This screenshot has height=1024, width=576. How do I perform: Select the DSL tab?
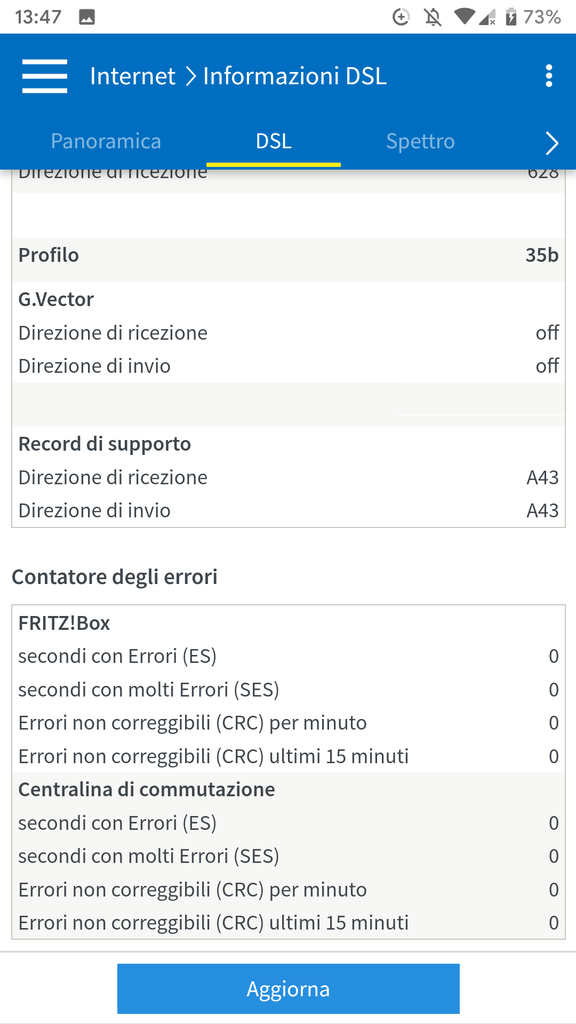click(274, 142)
